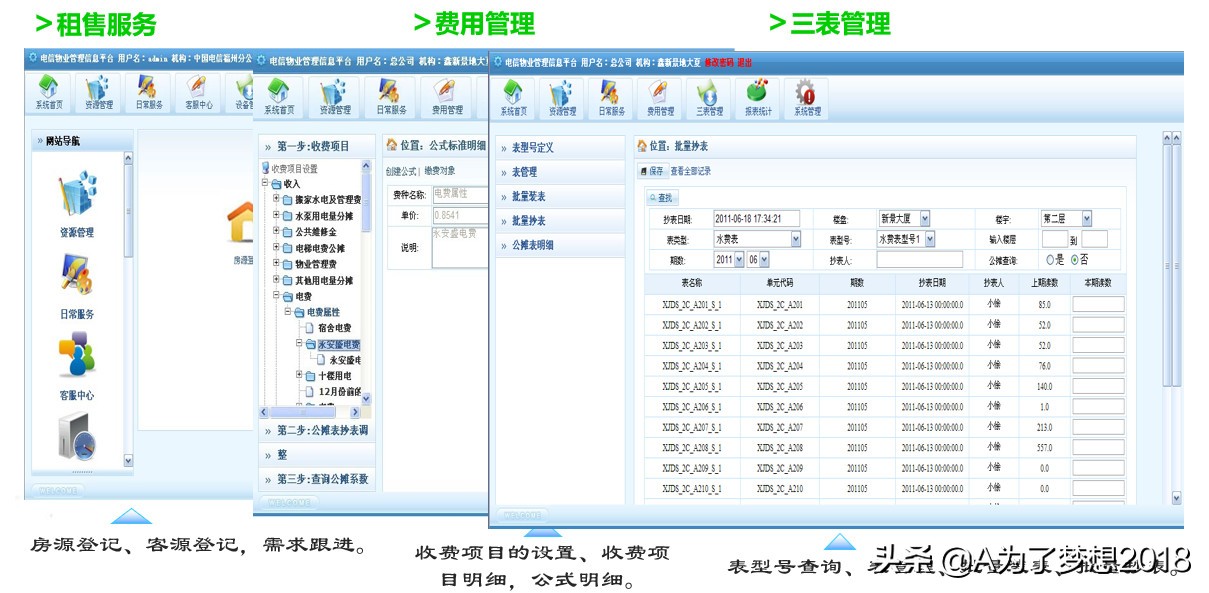Image resolution: width=1209 pixels, height=593 pixels.
Task: Select the 报表统计 (Report Statistics) icon
Action: (x=756, y=95)
